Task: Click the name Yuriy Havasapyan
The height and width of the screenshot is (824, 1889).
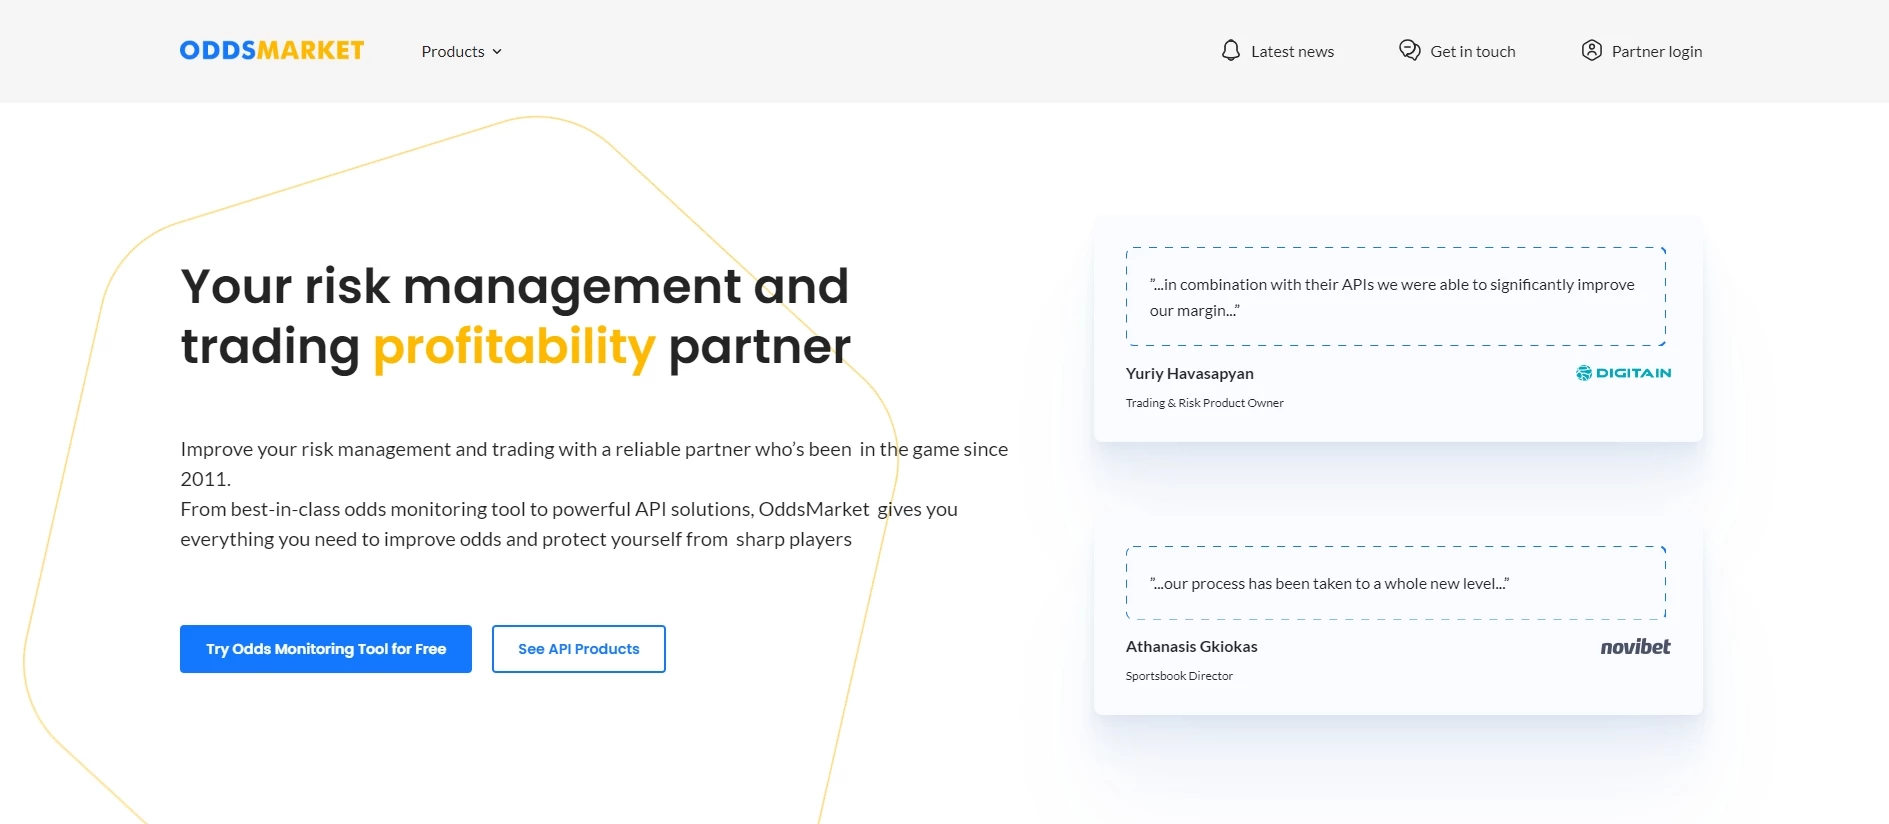Action: (x=1189, y=374)
